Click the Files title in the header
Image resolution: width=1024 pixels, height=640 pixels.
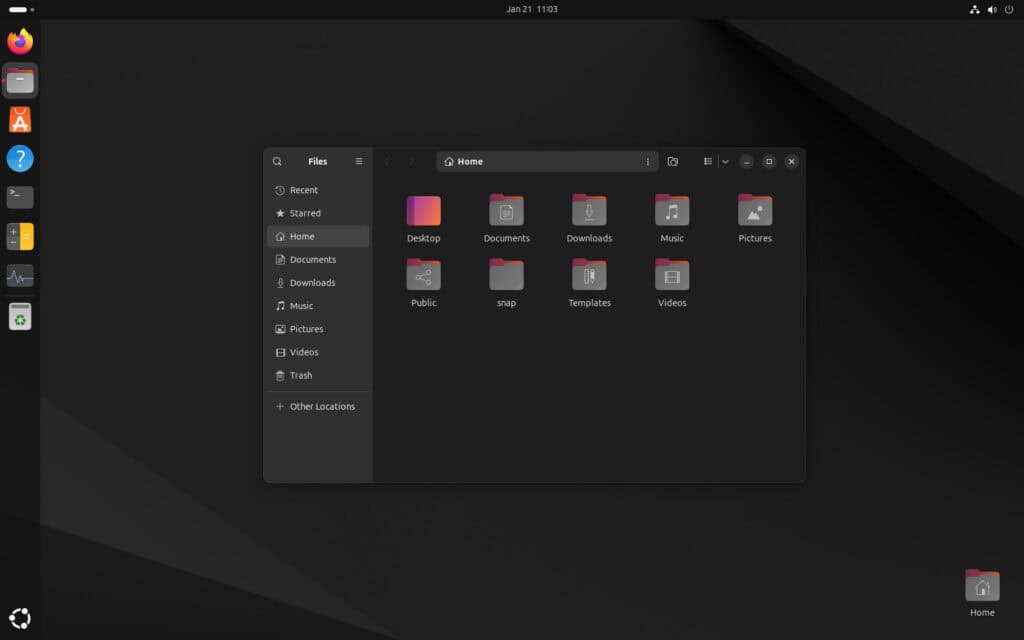click(x=318, y=161)
